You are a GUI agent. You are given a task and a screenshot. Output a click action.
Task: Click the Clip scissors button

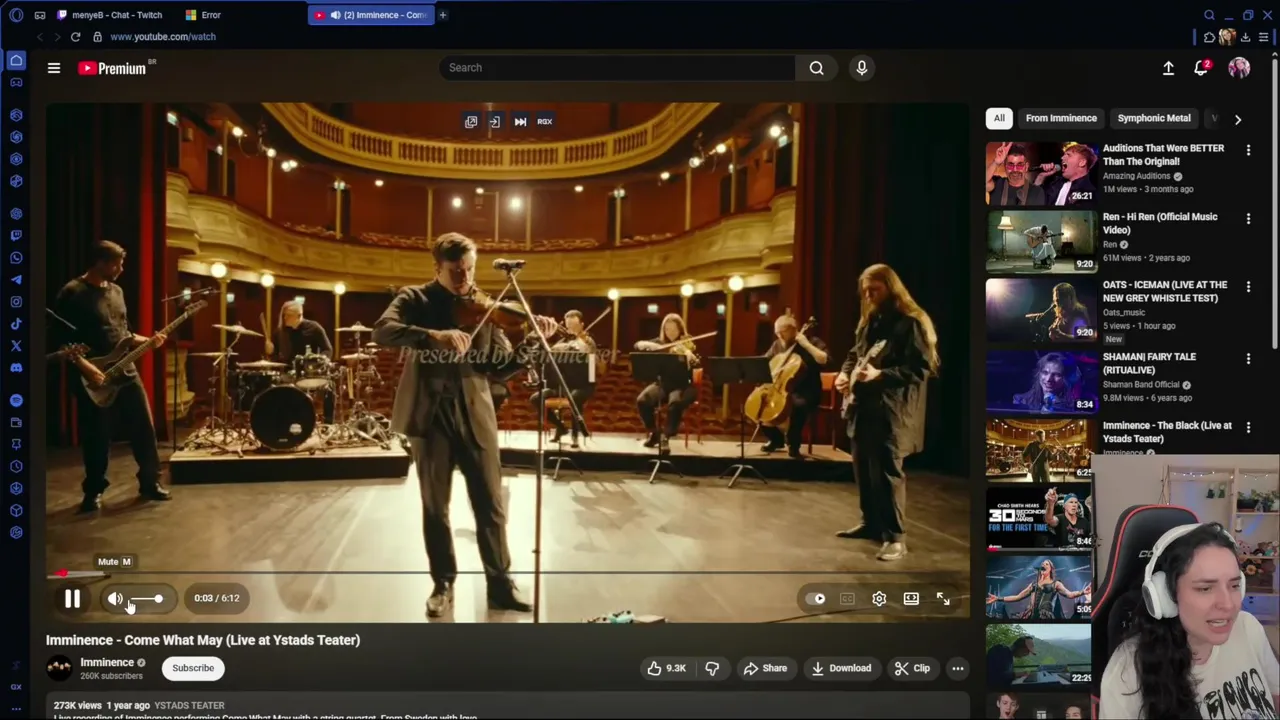[x=912, y=668]
